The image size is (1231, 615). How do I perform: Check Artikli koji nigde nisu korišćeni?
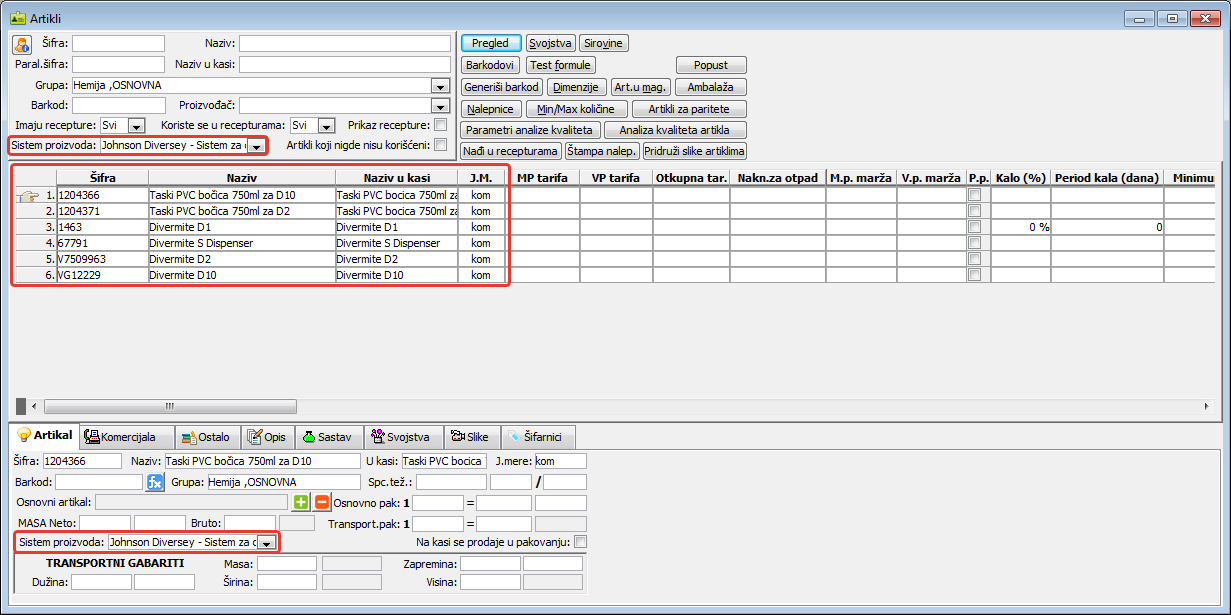point(441,145)
